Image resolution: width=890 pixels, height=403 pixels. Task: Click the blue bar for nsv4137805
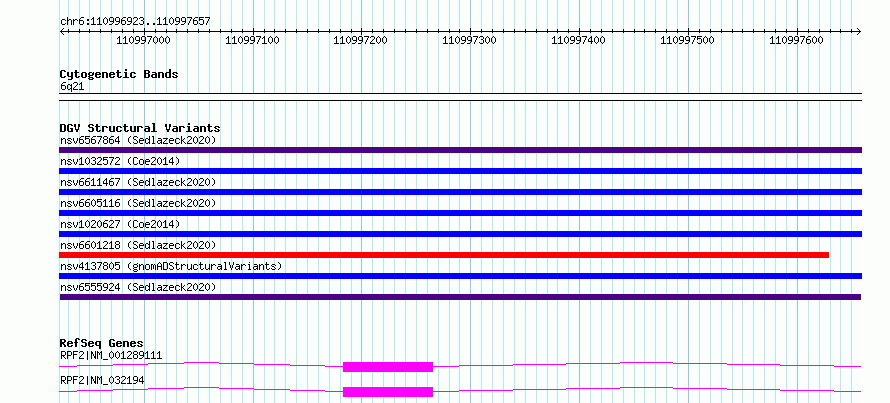tap(460, 276)
